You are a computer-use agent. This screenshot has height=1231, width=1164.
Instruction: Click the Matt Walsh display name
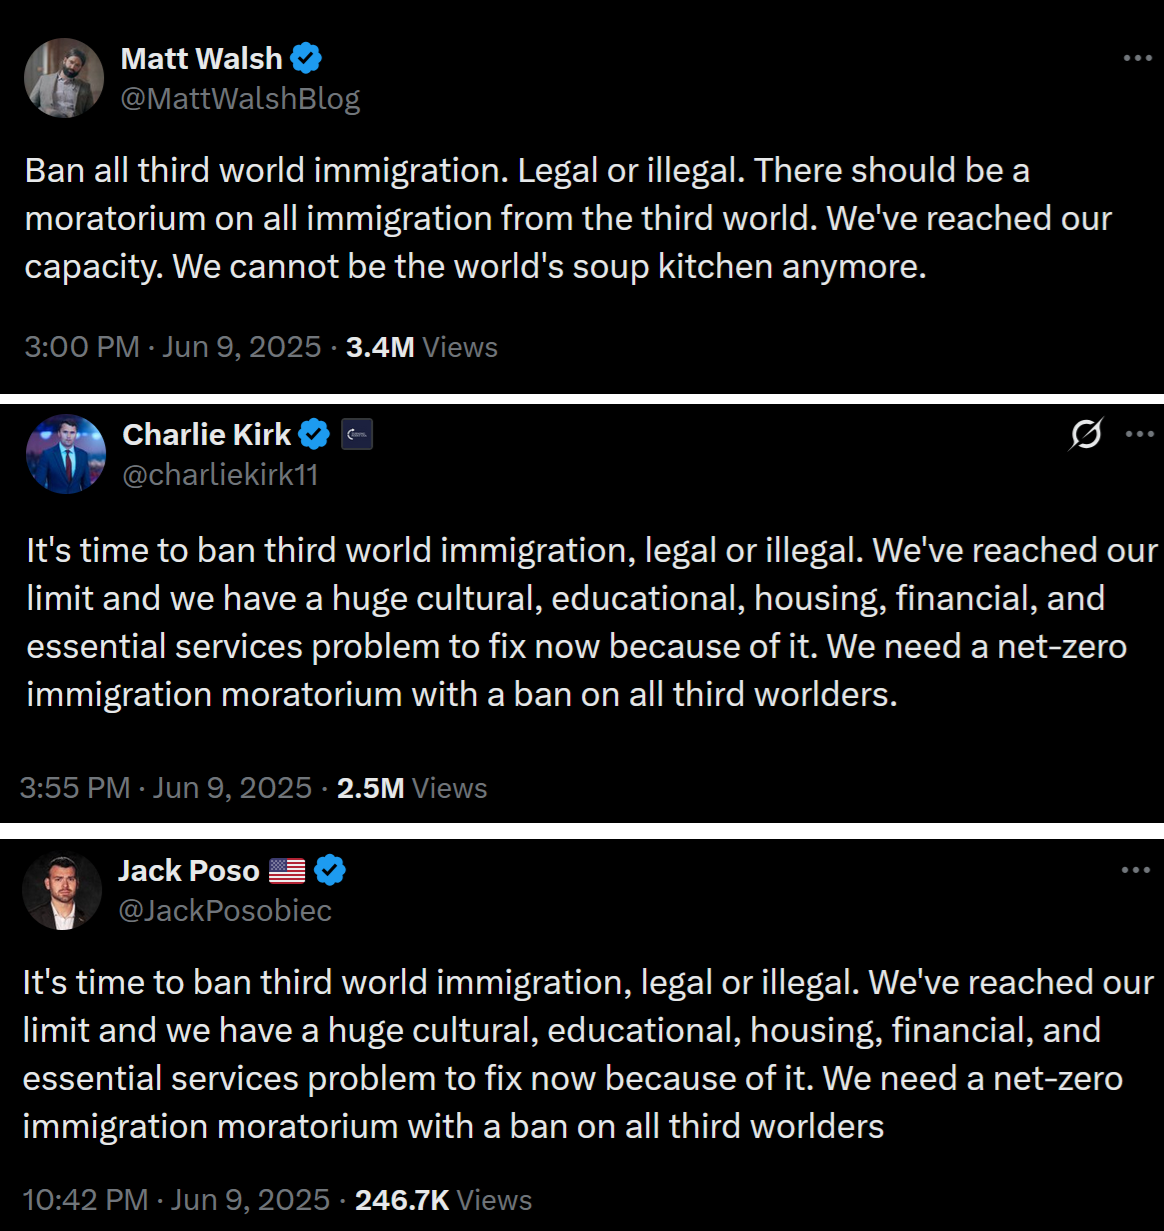click(201, 59)
